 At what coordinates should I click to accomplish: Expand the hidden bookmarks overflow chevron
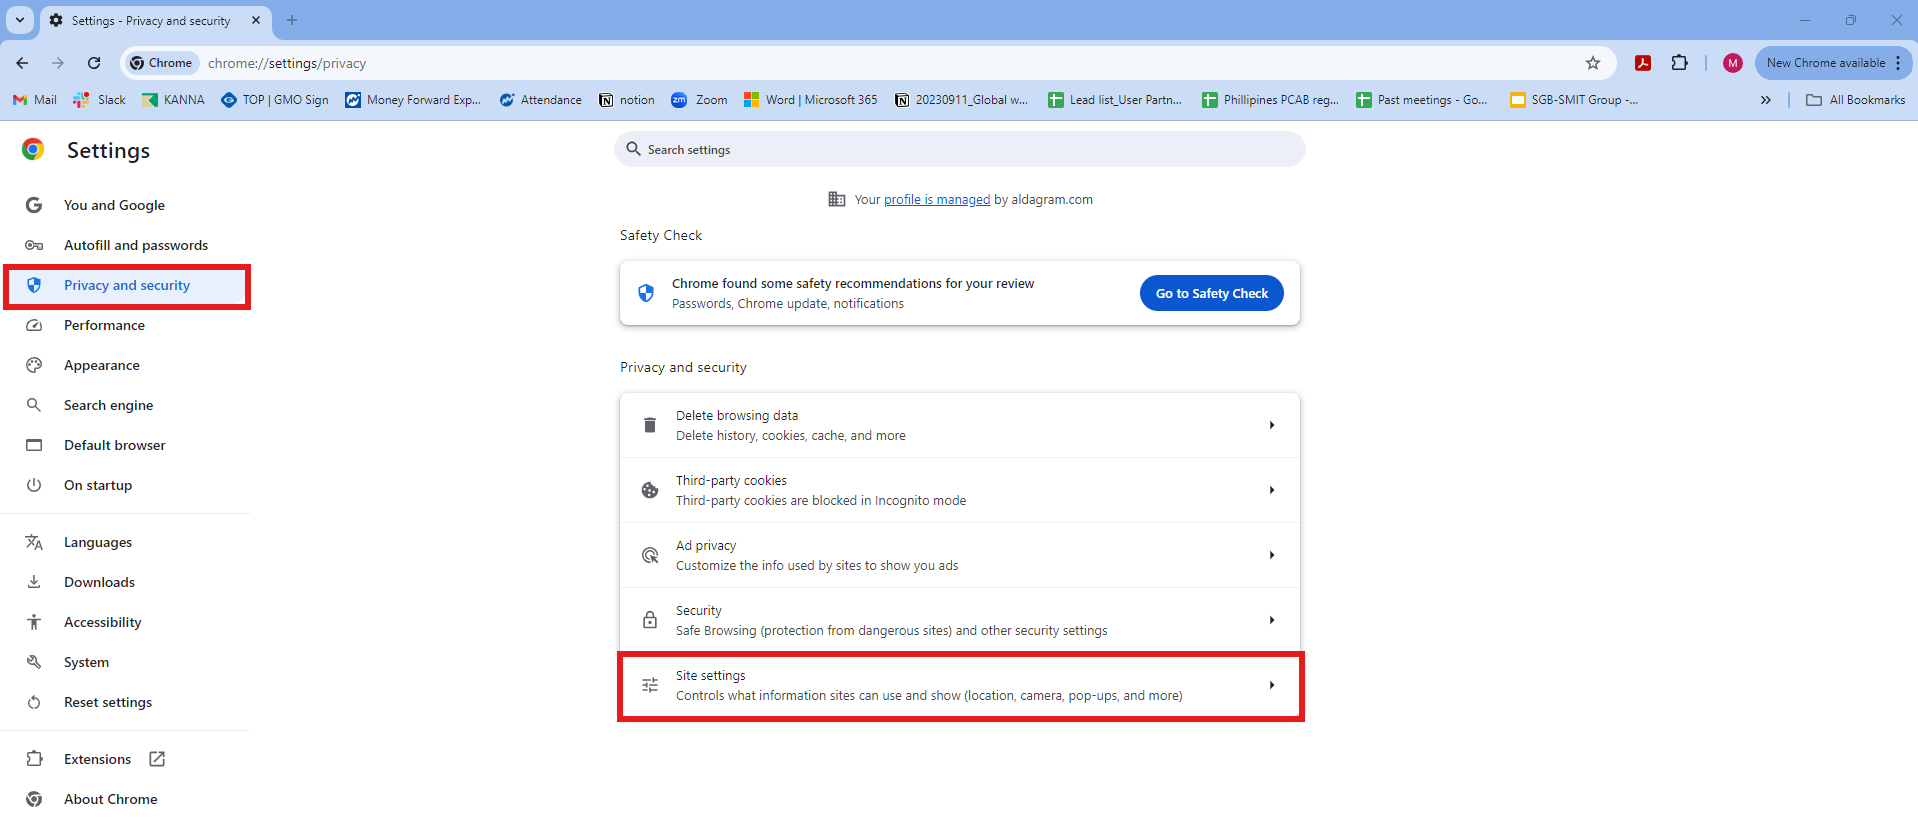pyautogui.click(x=1765, y=100)
